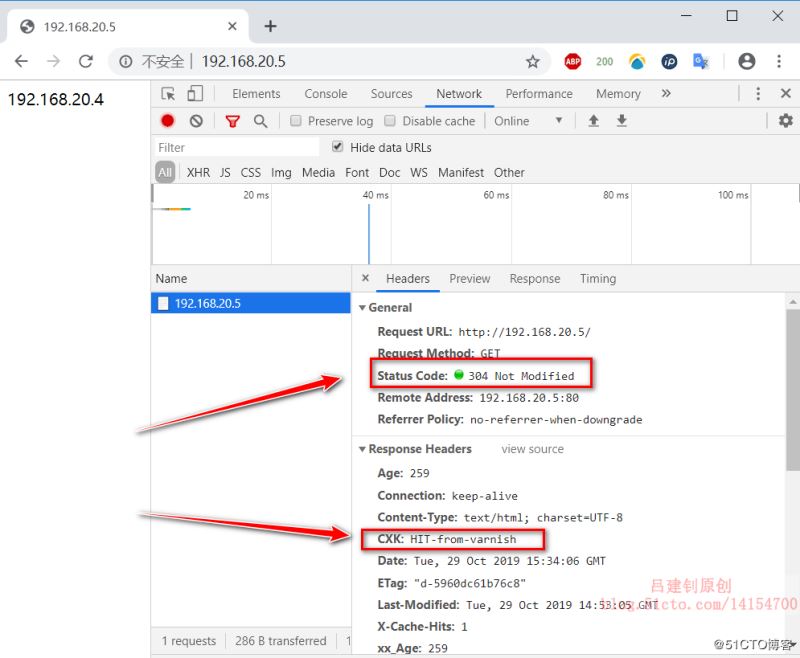Clear the network requests log

196,121
